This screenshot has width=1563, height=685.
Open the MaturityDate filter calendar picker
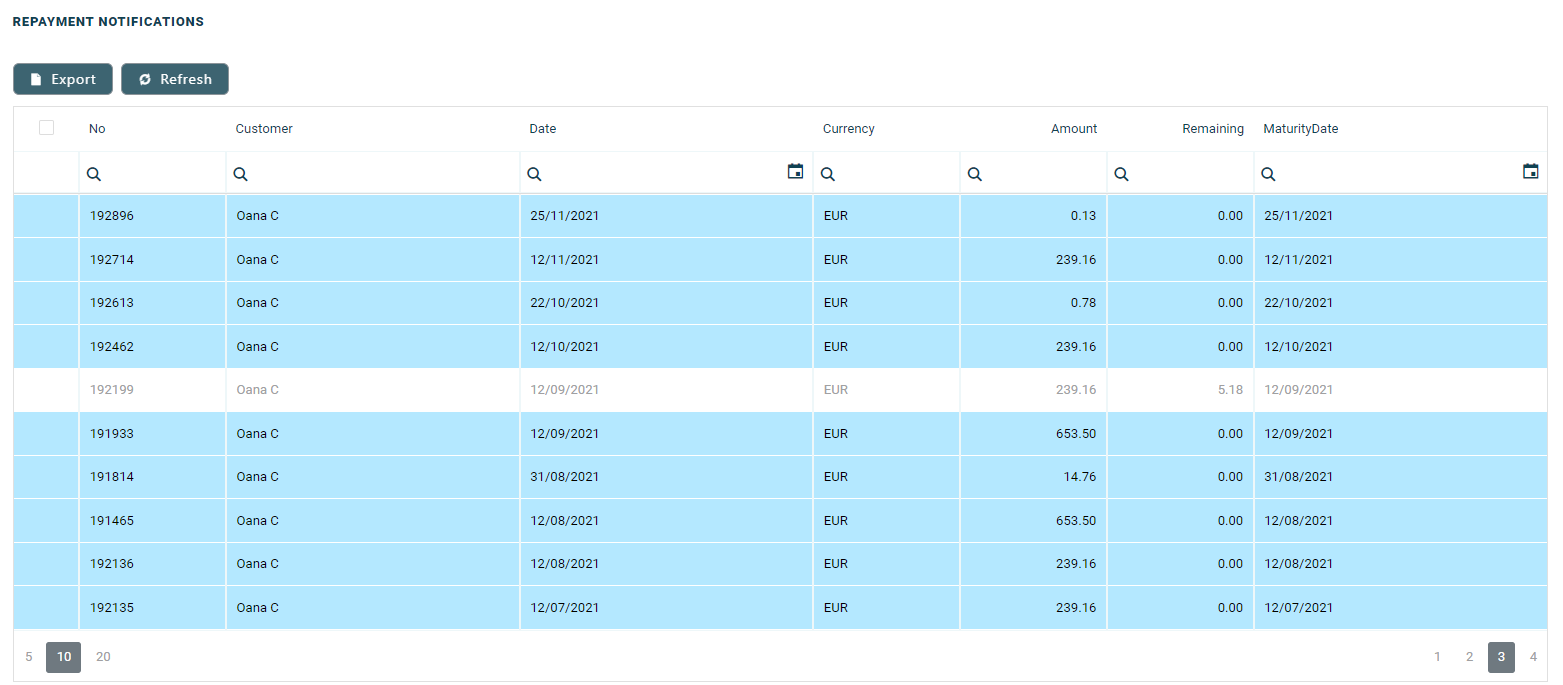click(x=1530, y=172)
